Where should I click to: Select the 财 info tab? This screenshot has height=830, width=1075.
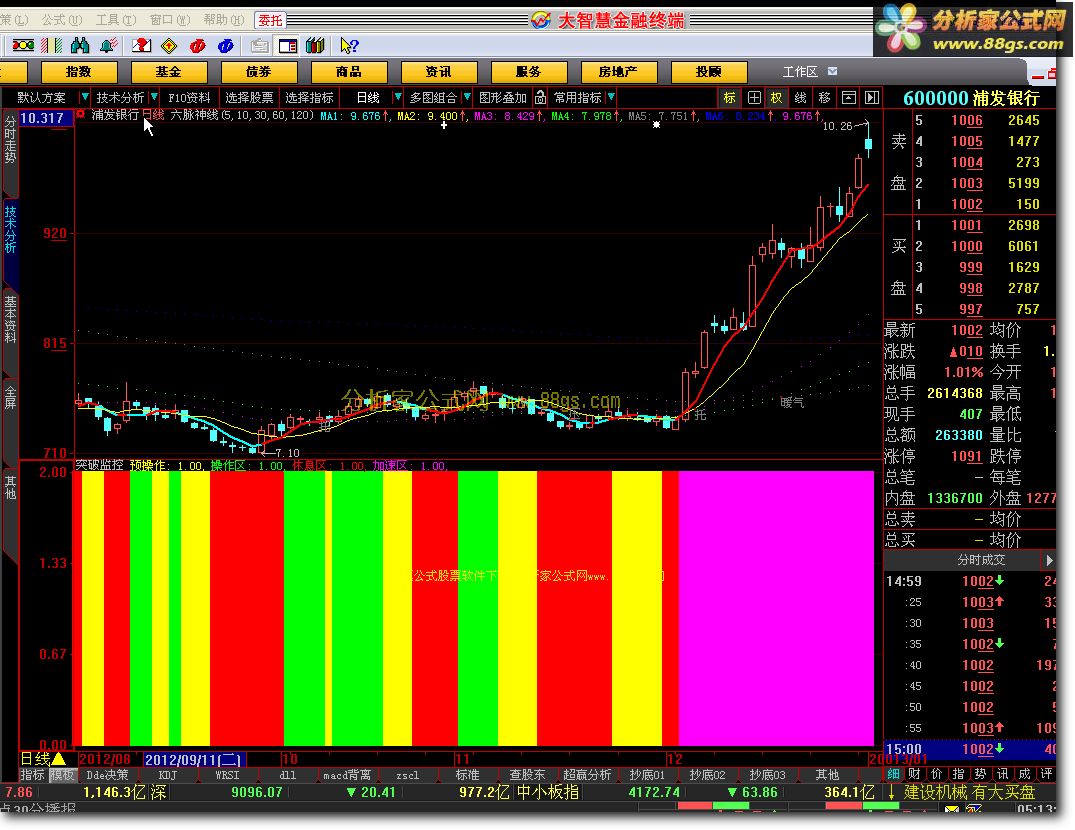pos(915,774)
